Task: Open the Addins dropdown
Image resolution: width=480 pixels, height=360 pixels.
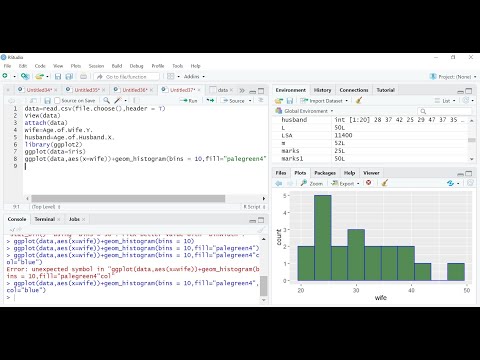Action: tap(194, 76)
